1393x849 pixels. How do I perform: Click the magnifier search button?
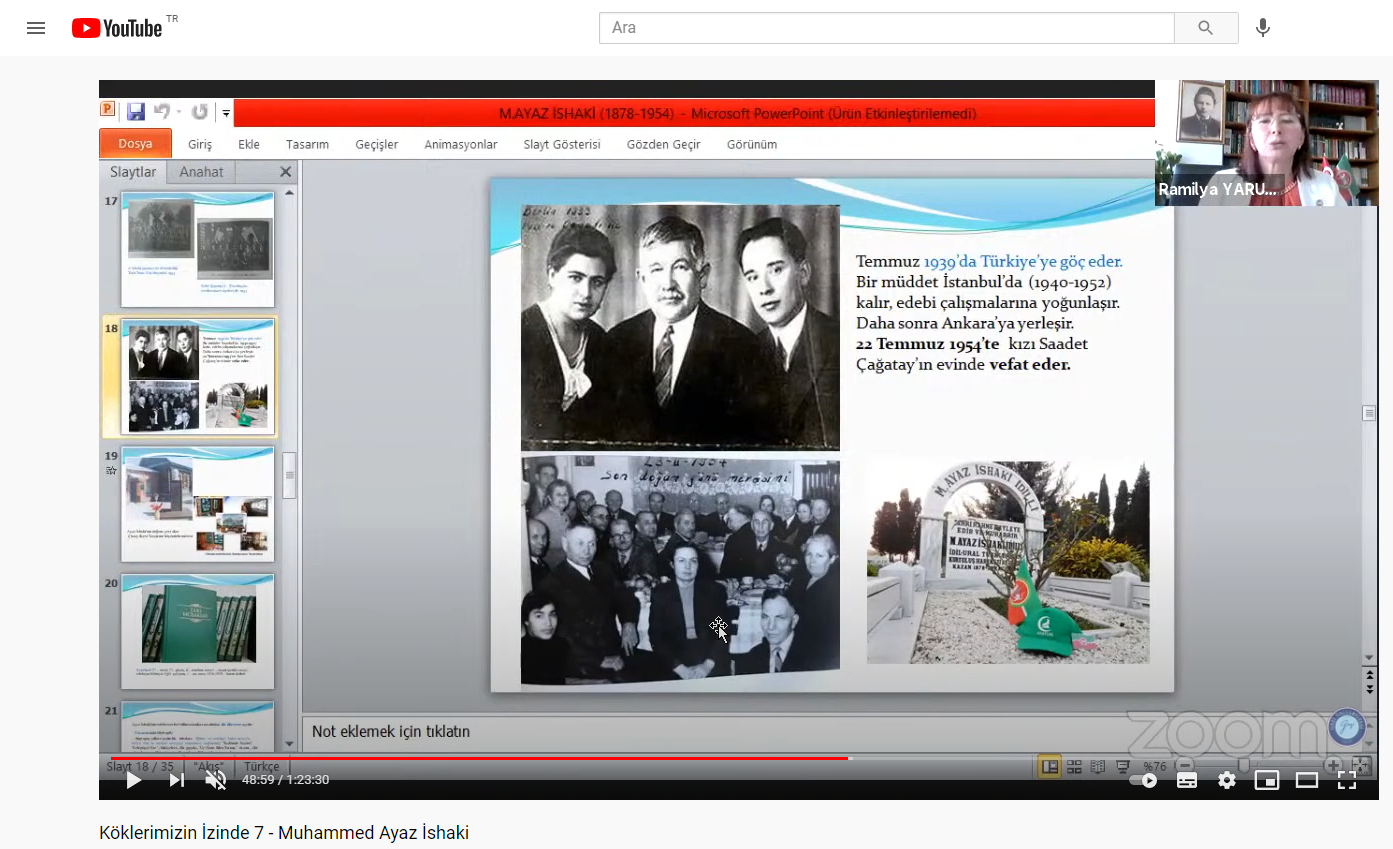[x=1206, y=28]
